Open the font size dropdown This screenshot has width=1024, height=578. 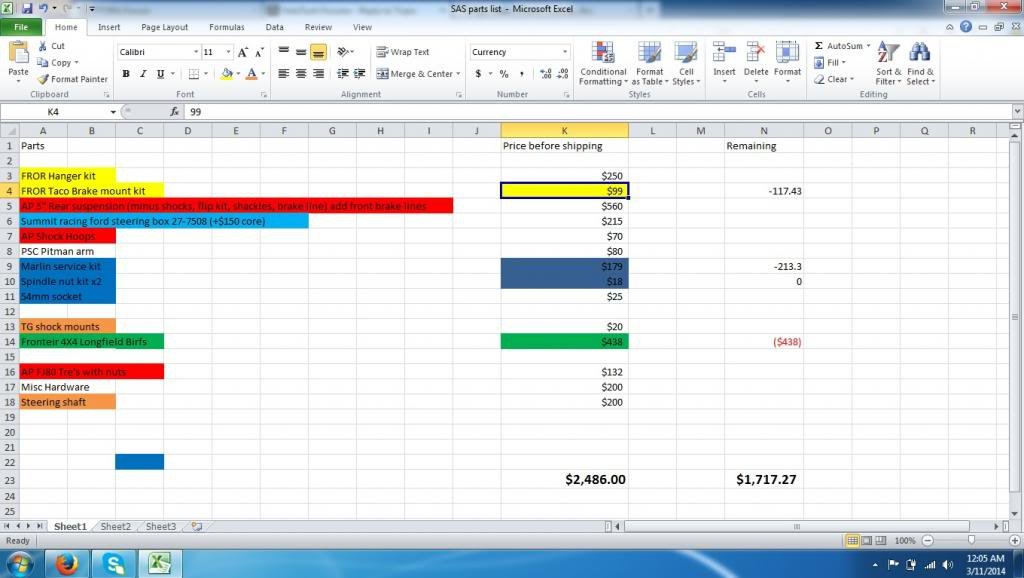tap(228, 52)
